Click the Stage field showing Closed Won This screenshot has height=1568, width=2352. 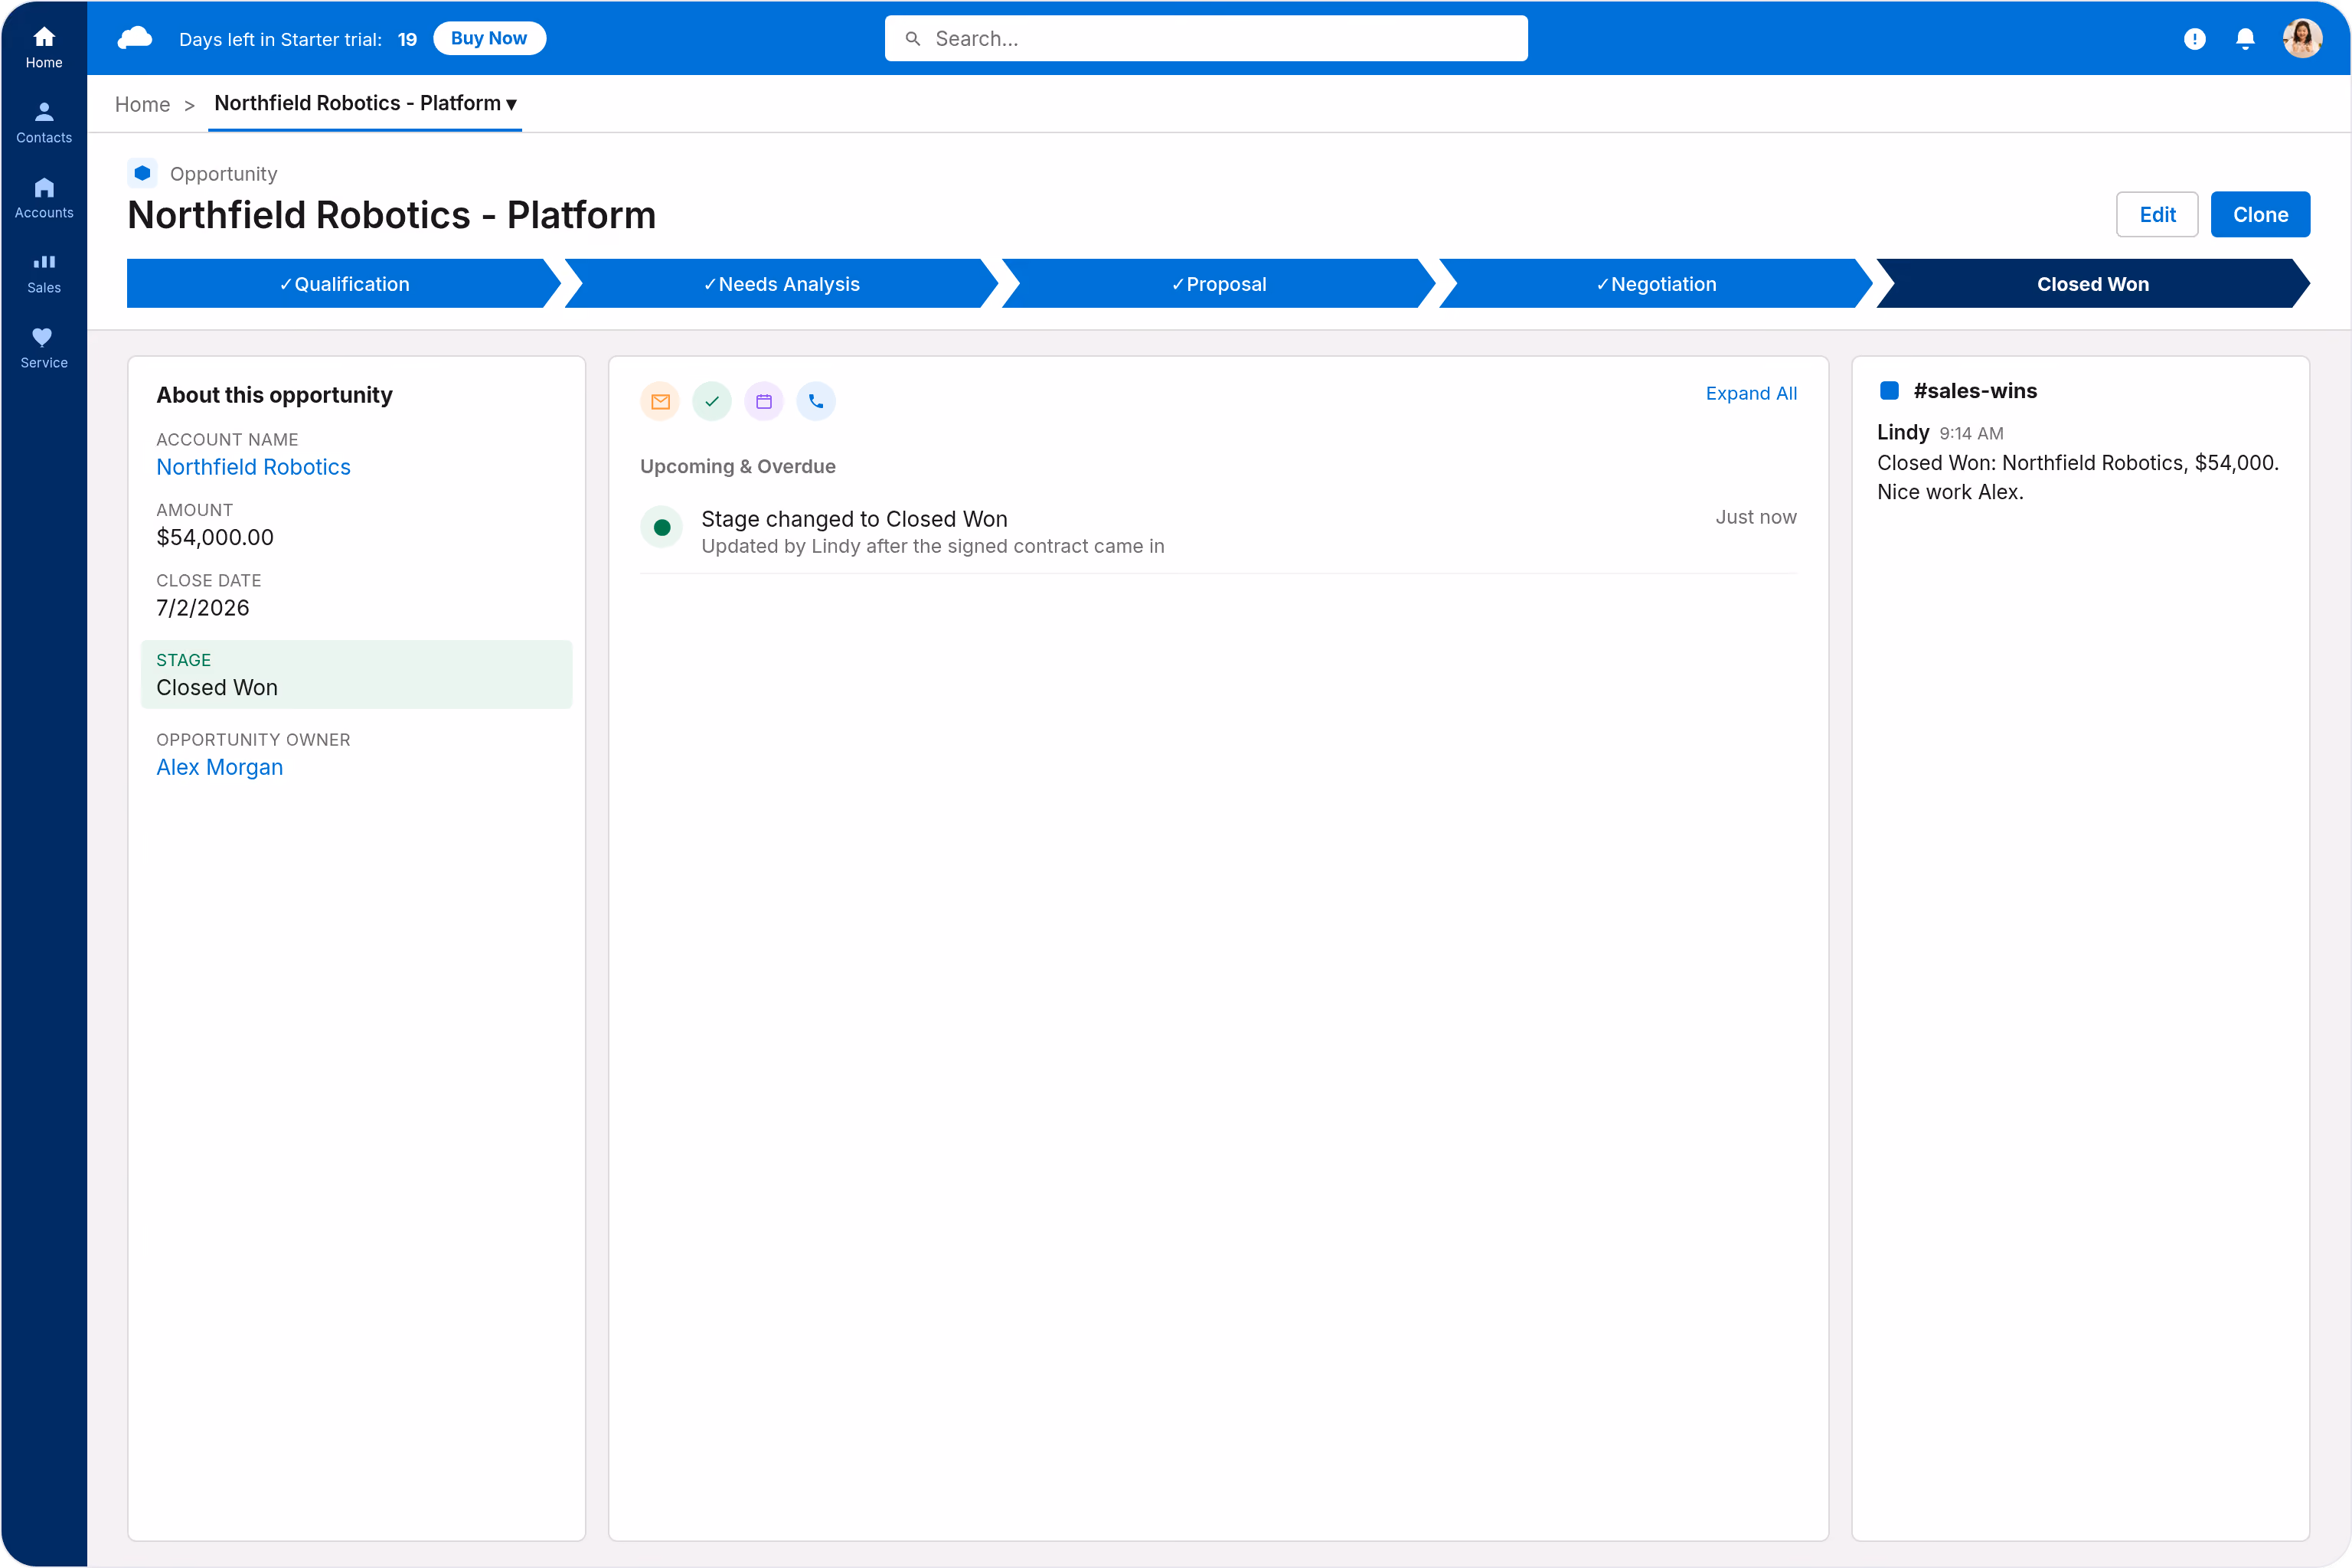pos(357,675)
